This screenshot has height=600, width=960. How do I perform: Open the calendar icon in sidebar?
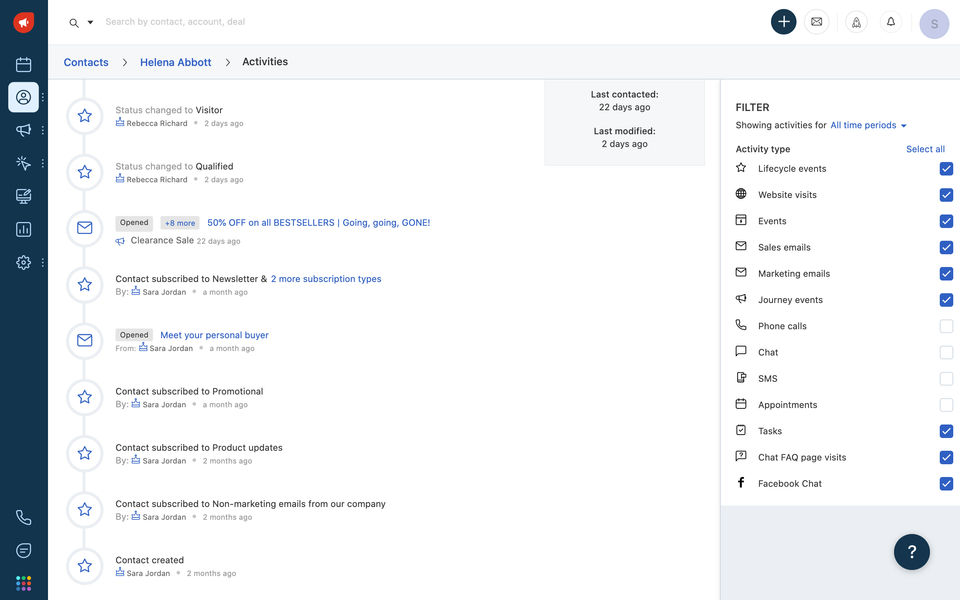click(23, 64)
